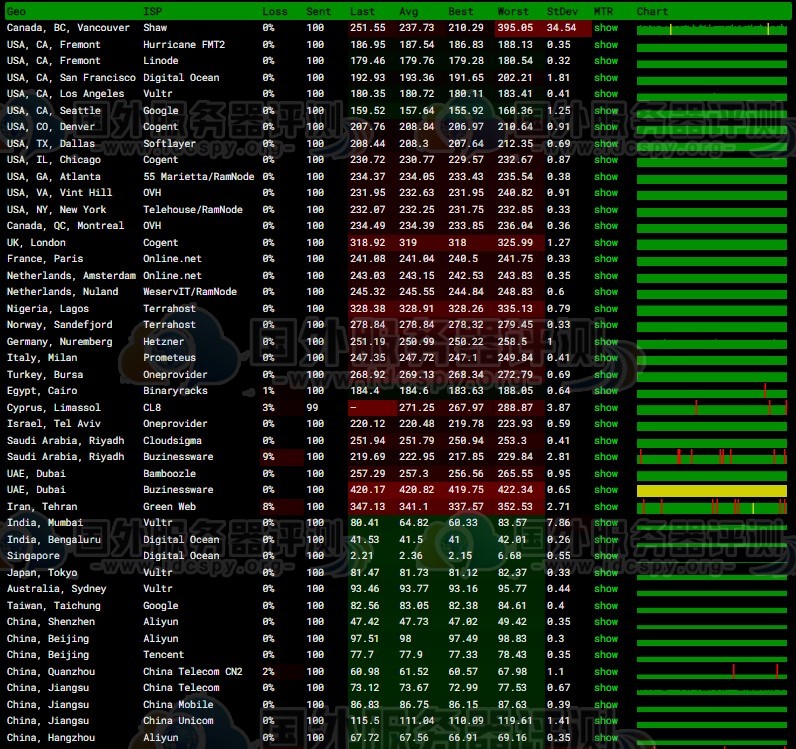This screenshot has width=796, height=749.
Task: Open 'show' link for Jiangsu China Mobile
Action: pos(606,705)
